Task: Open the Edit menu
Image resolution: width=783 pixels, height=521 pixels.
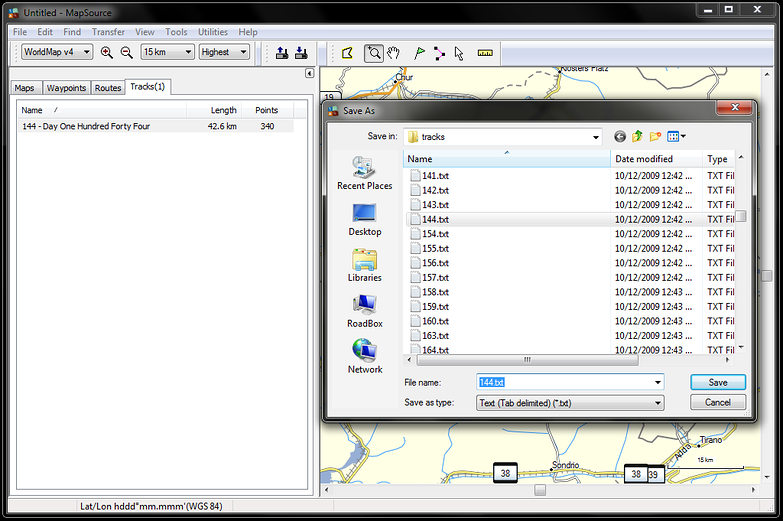Action: [44, 32]
